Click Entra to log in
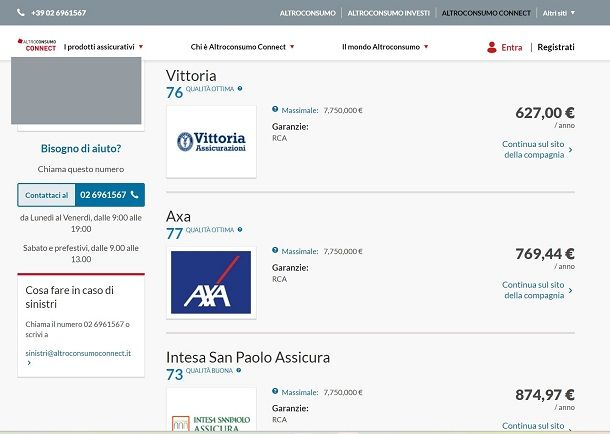The height and width of the screenshot is (434, 610). (512, 47)
